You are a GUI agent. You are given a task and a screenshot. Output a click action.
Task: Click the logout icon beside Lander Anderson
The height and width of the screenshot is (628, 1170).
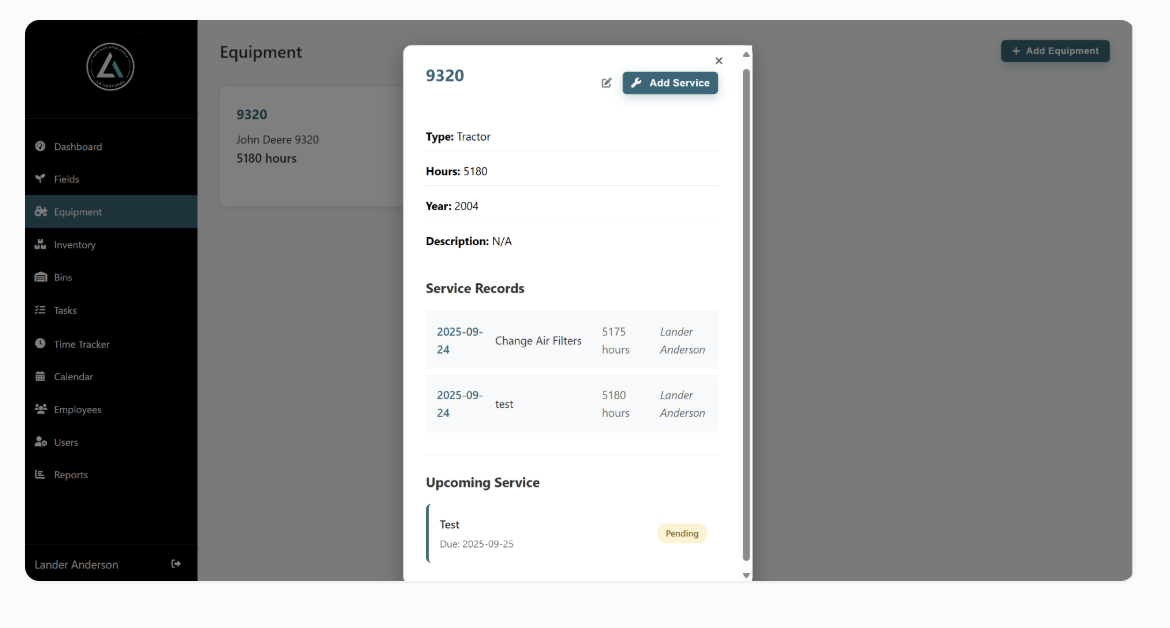pos(176,564)
